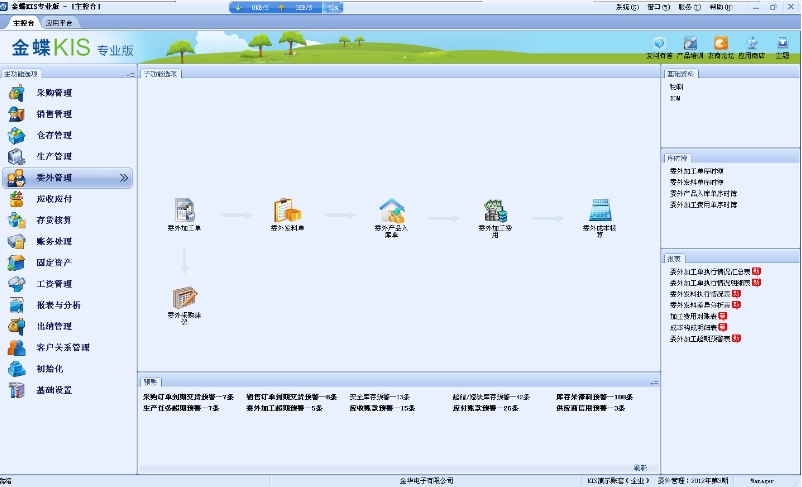The width and height of the screenshot is (802, 487).
Task: Click the 委外产品入库单 house icon
Action: (392, 210)
